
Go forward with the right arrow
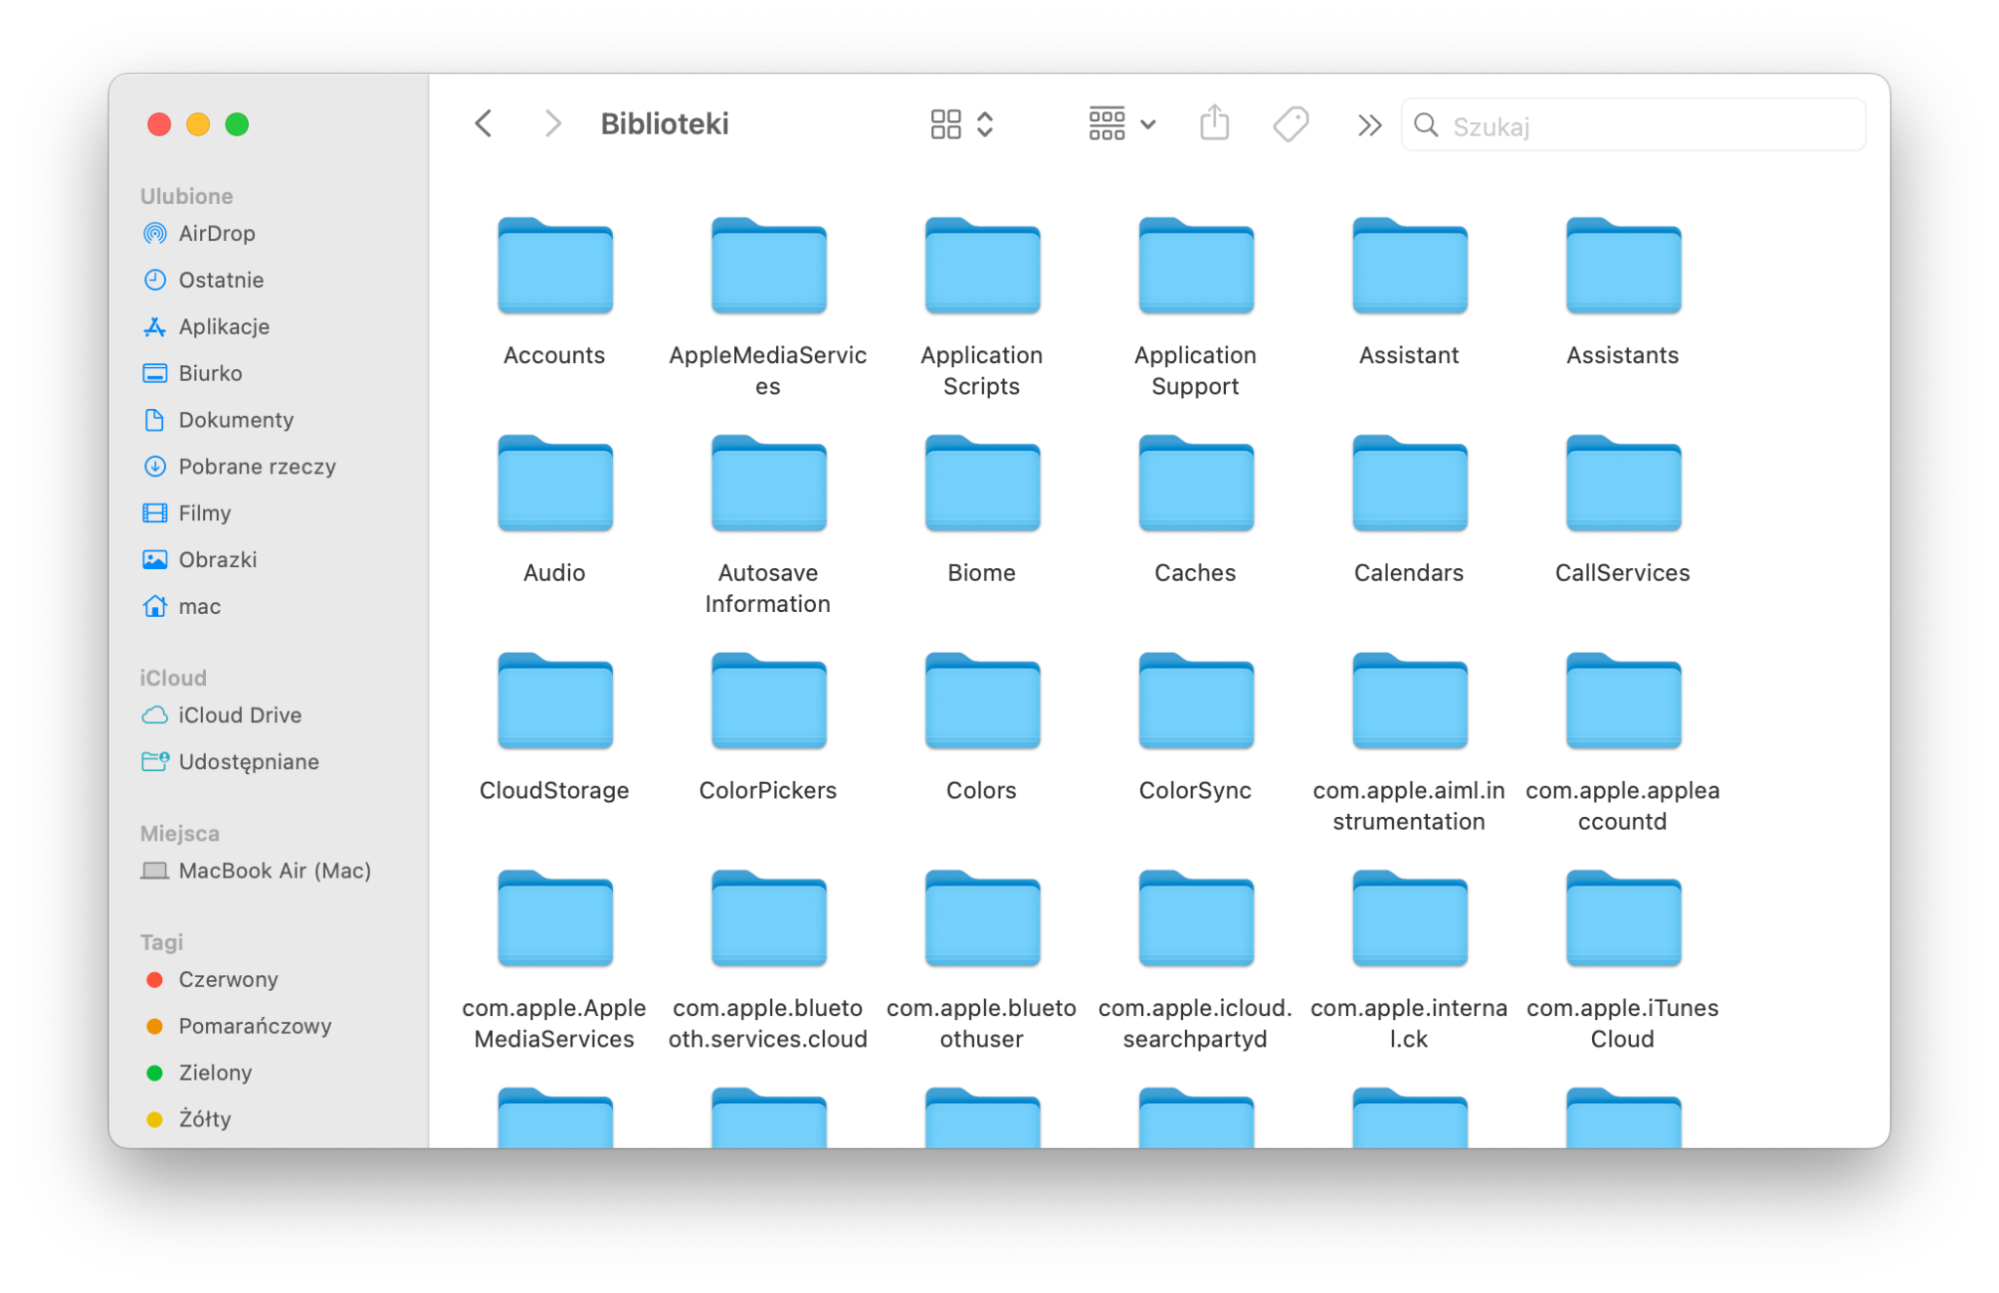552,124
